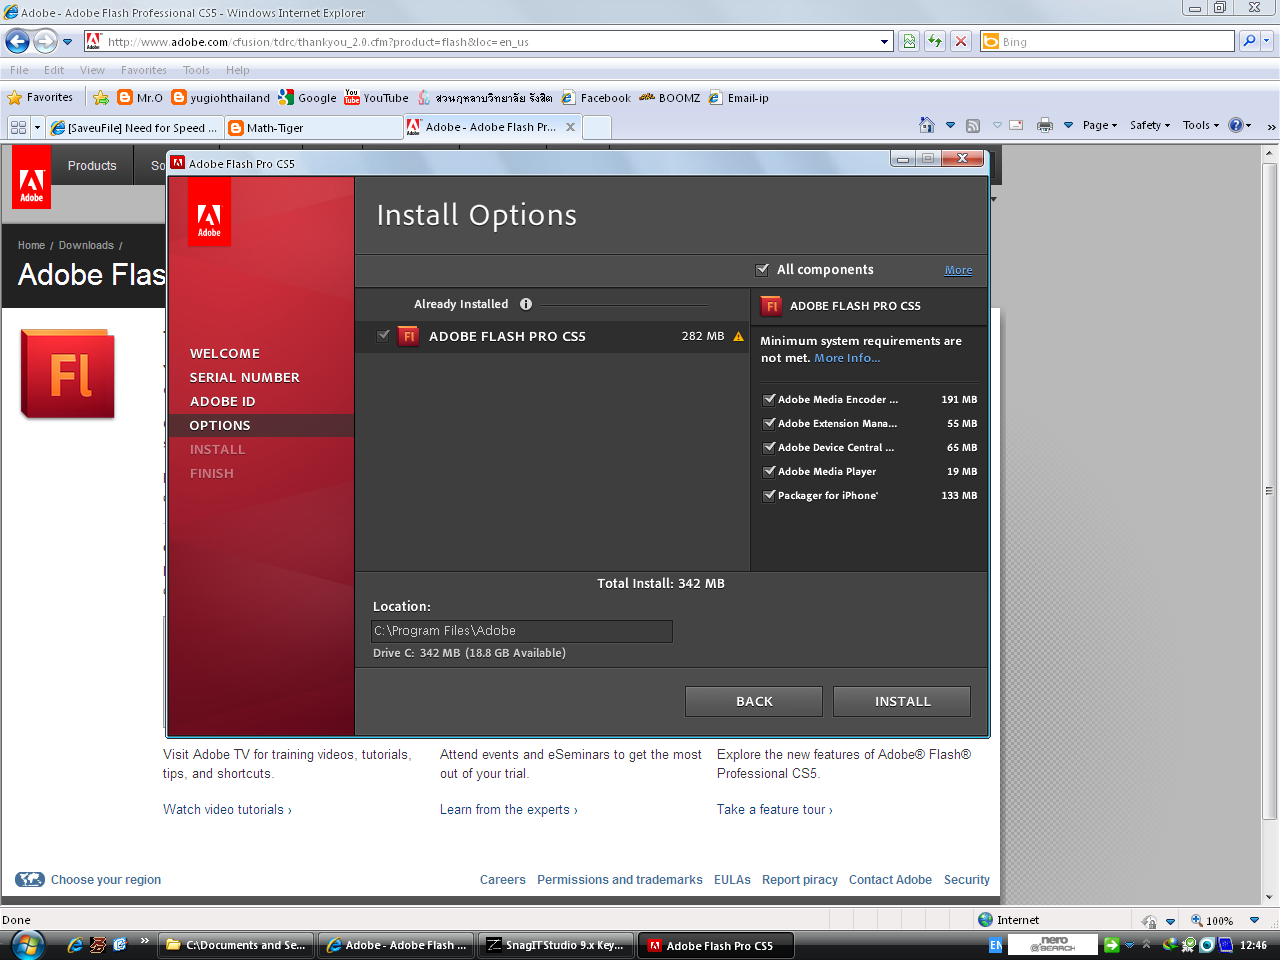
Task: Click the More Info link
Action: pyautogui.click(x=847, y=358)
